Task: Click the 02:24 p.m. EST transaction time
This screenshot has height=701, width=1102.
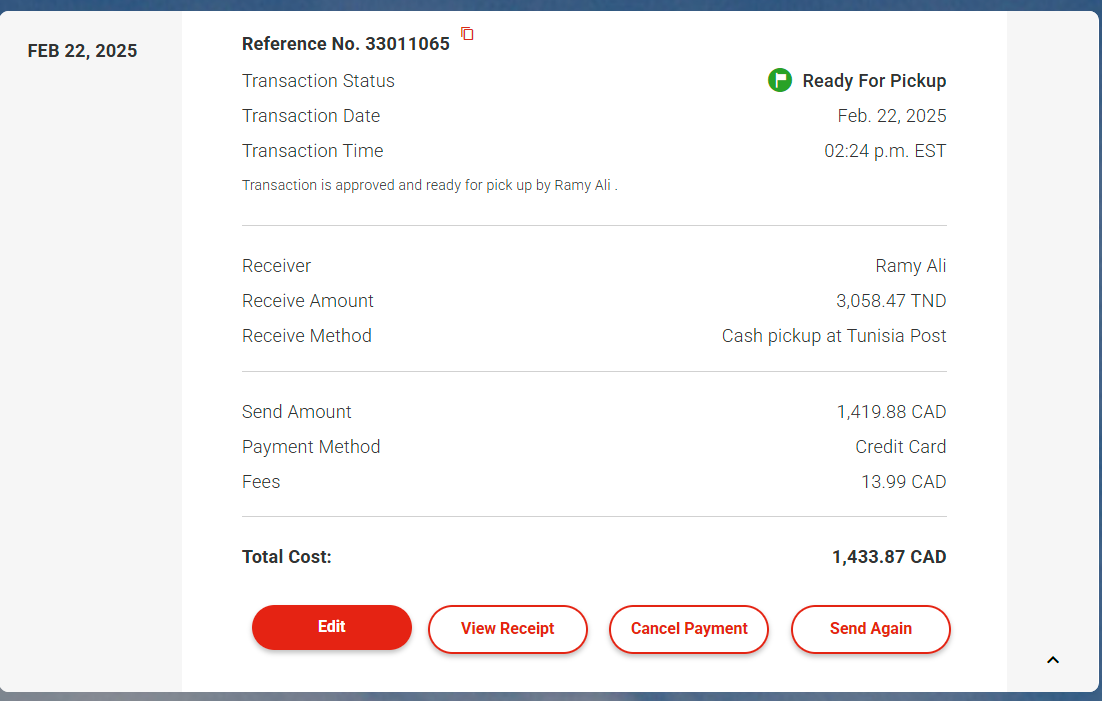Action: (x=884, y=152)
